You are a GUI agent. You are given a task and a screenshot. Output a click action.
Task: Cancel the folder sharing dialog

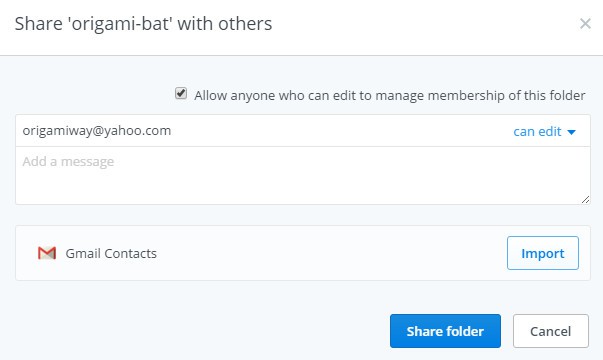[550, 331]
